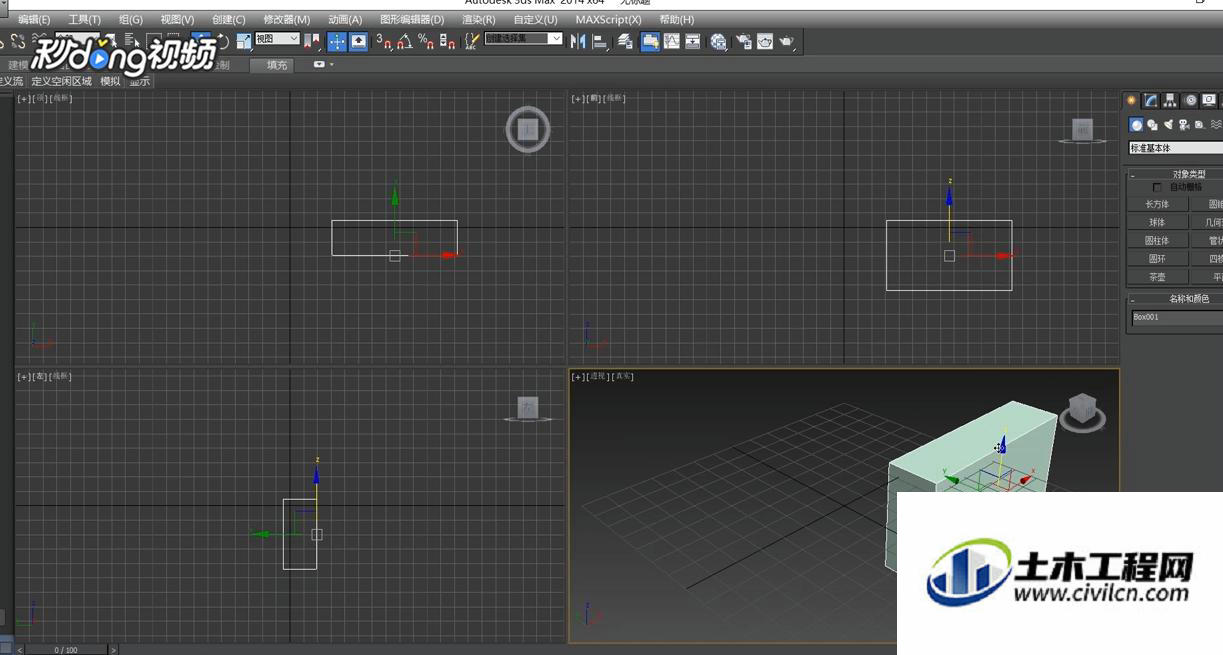
Task: Click the Edit Named Selection Sets icon
Action: pyautogui.click(x=471, y=41)
